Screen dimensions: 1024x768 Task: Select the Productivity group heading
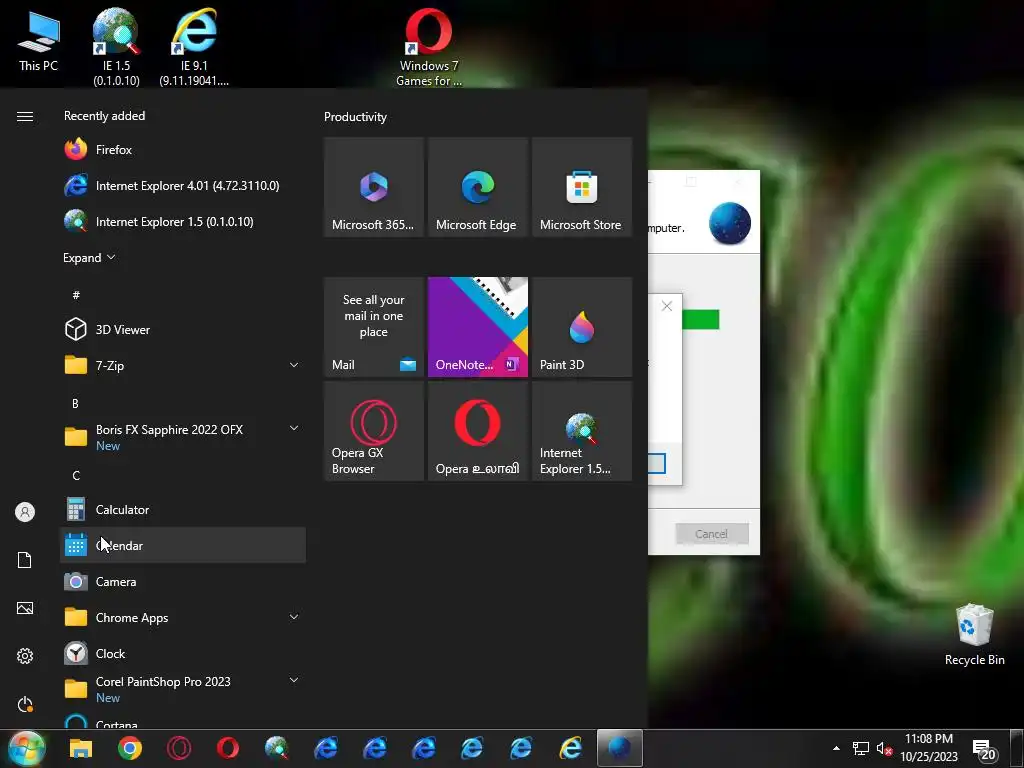click(x=355, y=117)
